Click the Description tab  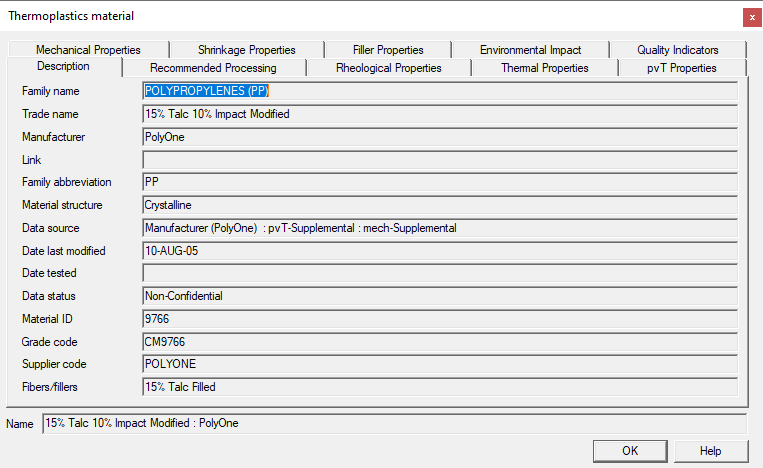tap(63, 67)
